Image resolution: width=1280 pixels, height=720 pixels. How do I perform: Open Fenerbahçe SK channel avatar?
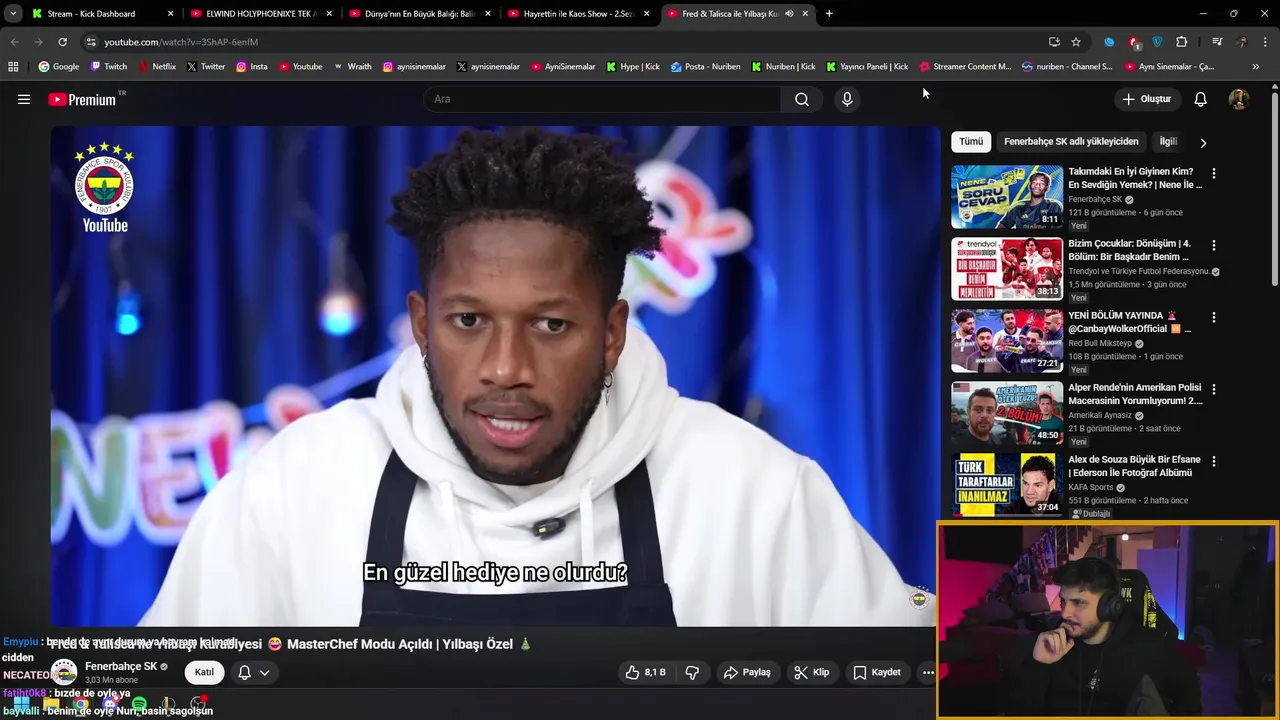[64, 672]
